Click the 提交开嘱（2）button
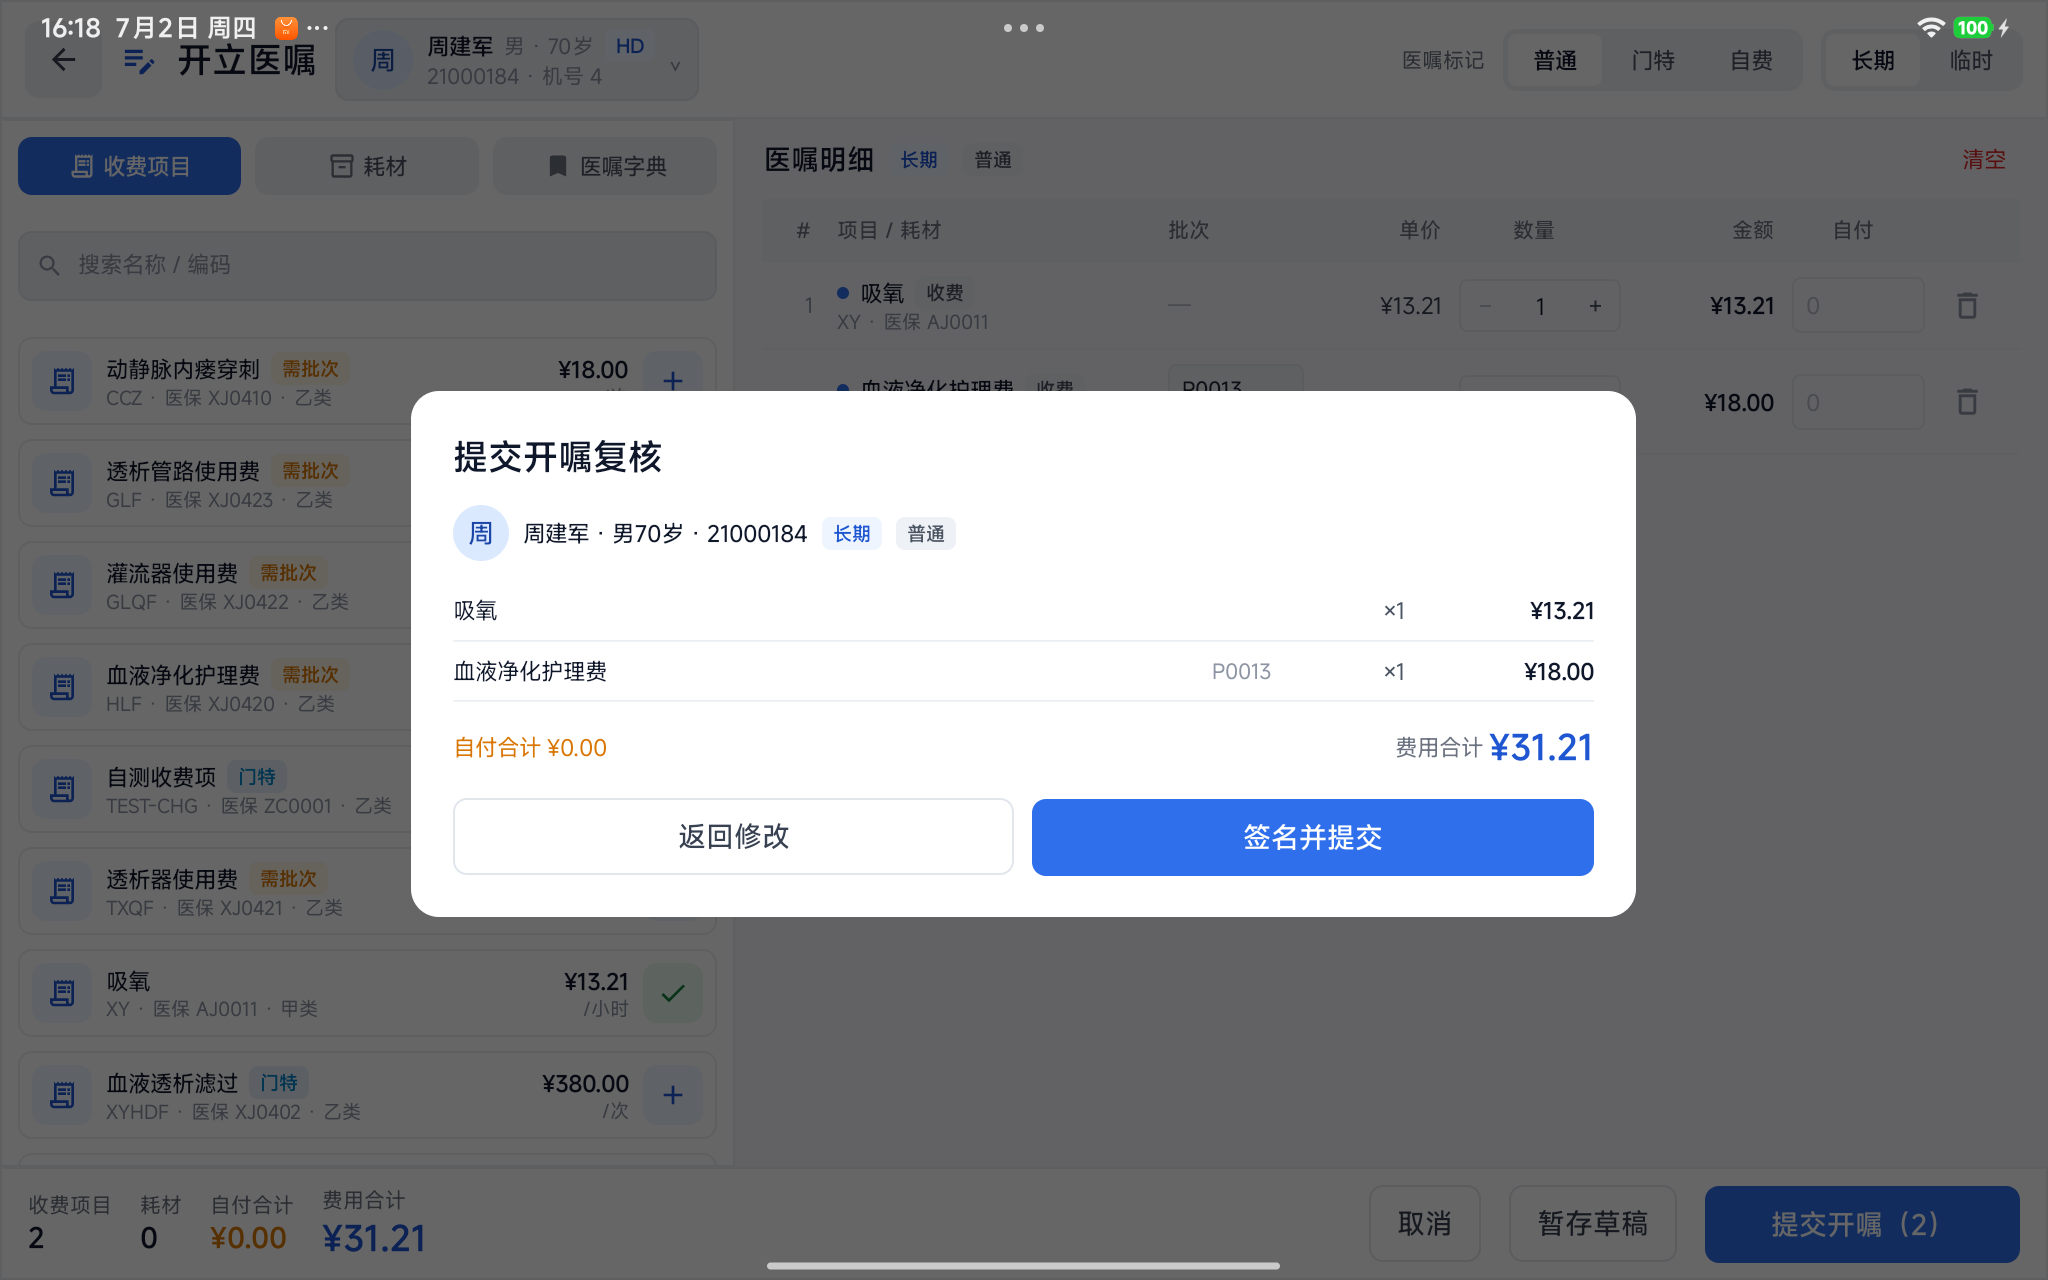The height and width of the screenshot is (1280, 2048). 1862,1224
